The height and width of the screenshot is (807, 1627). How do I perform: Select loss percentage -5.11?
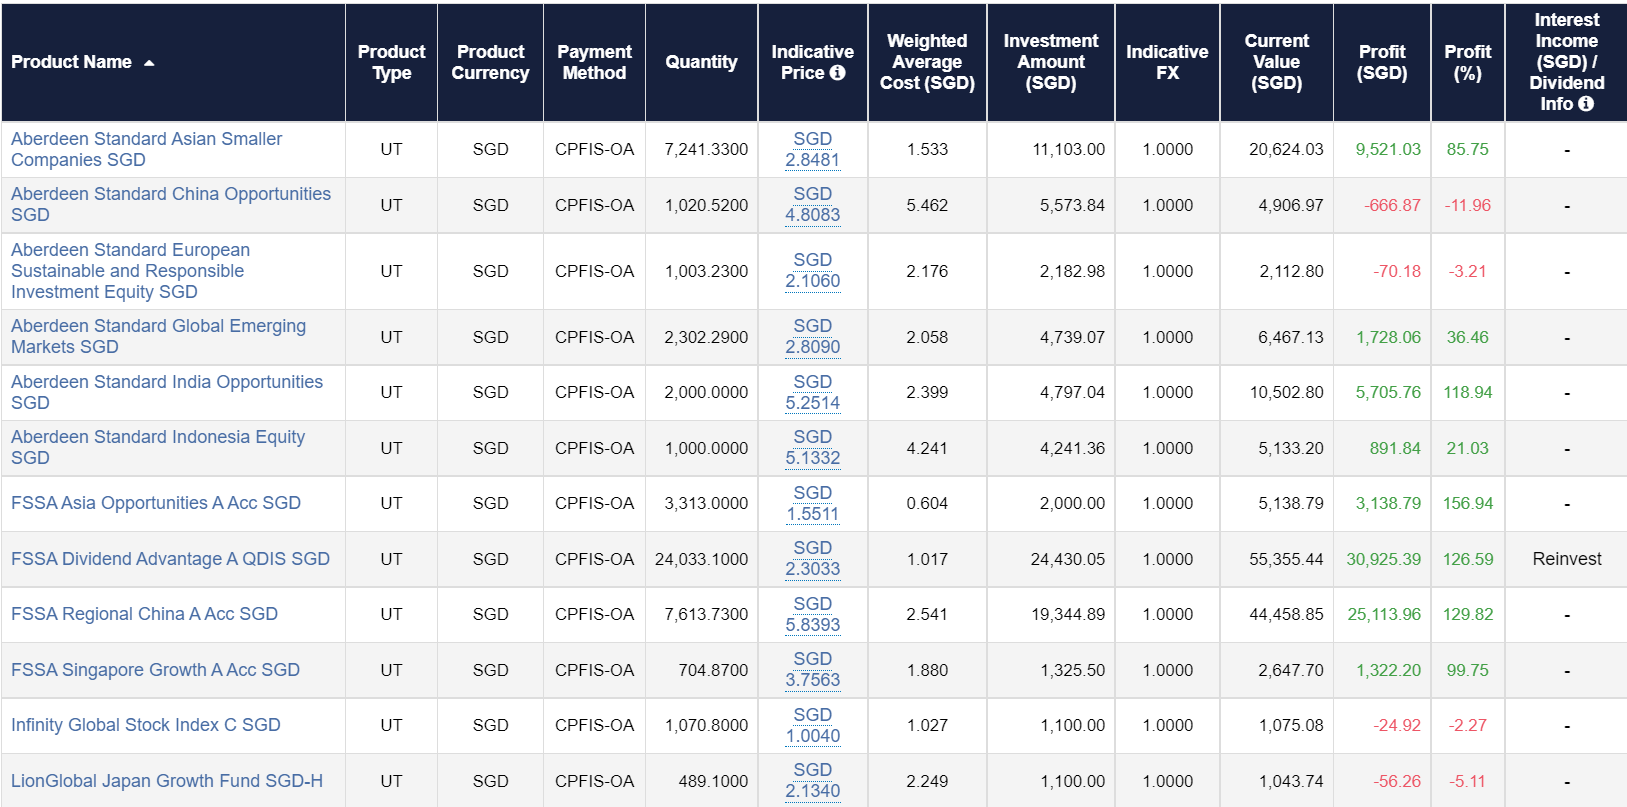point(1467,781)
